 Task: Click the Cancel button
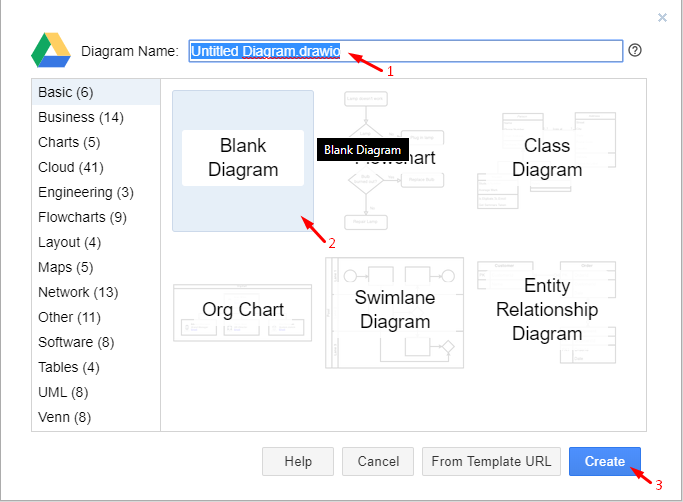[378, 461]
